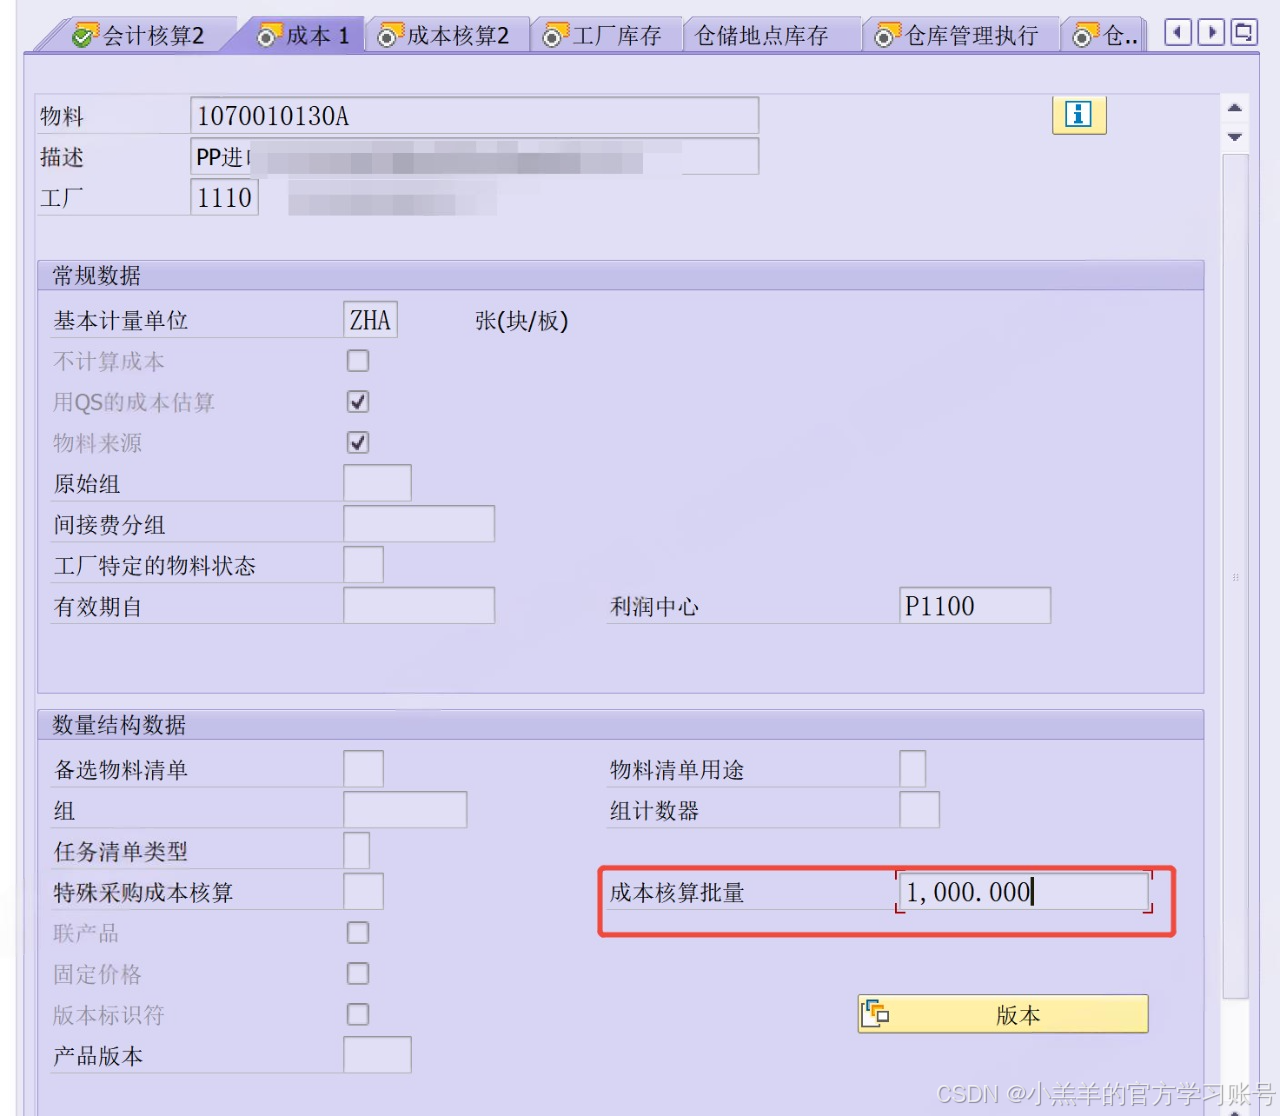
Task: Click the orange status icon on 成本核算2 tab
Action: (385, 34)
